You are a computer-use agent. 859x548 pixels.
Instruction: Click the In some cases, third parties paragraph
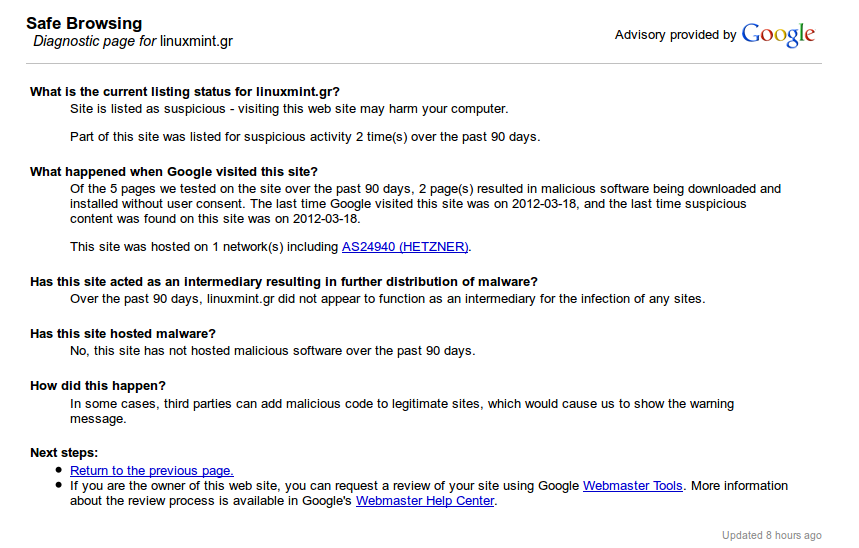click(x=401, y=404)
